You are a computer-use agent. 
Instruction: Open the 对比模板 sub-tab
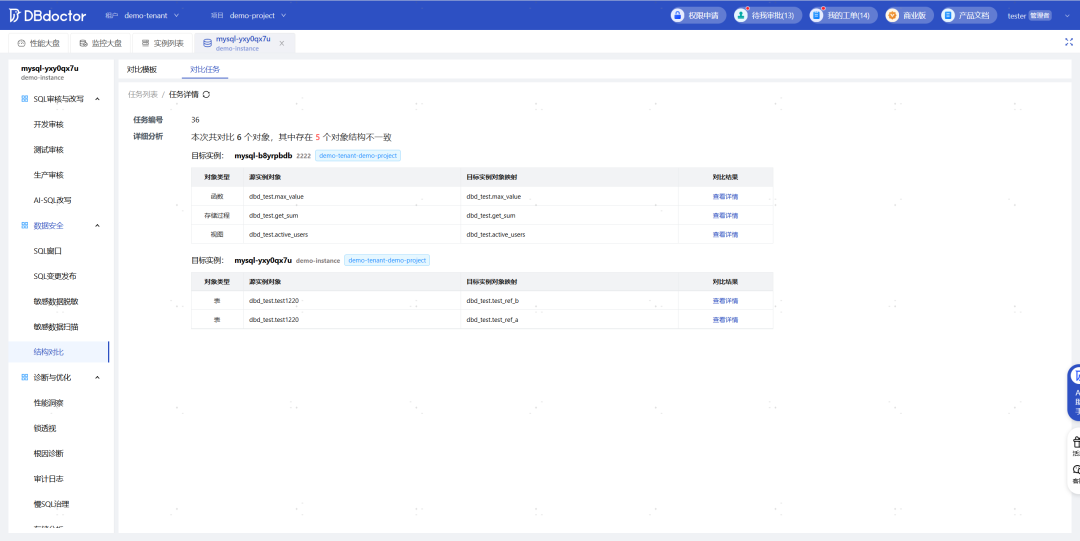pos(142,70)
